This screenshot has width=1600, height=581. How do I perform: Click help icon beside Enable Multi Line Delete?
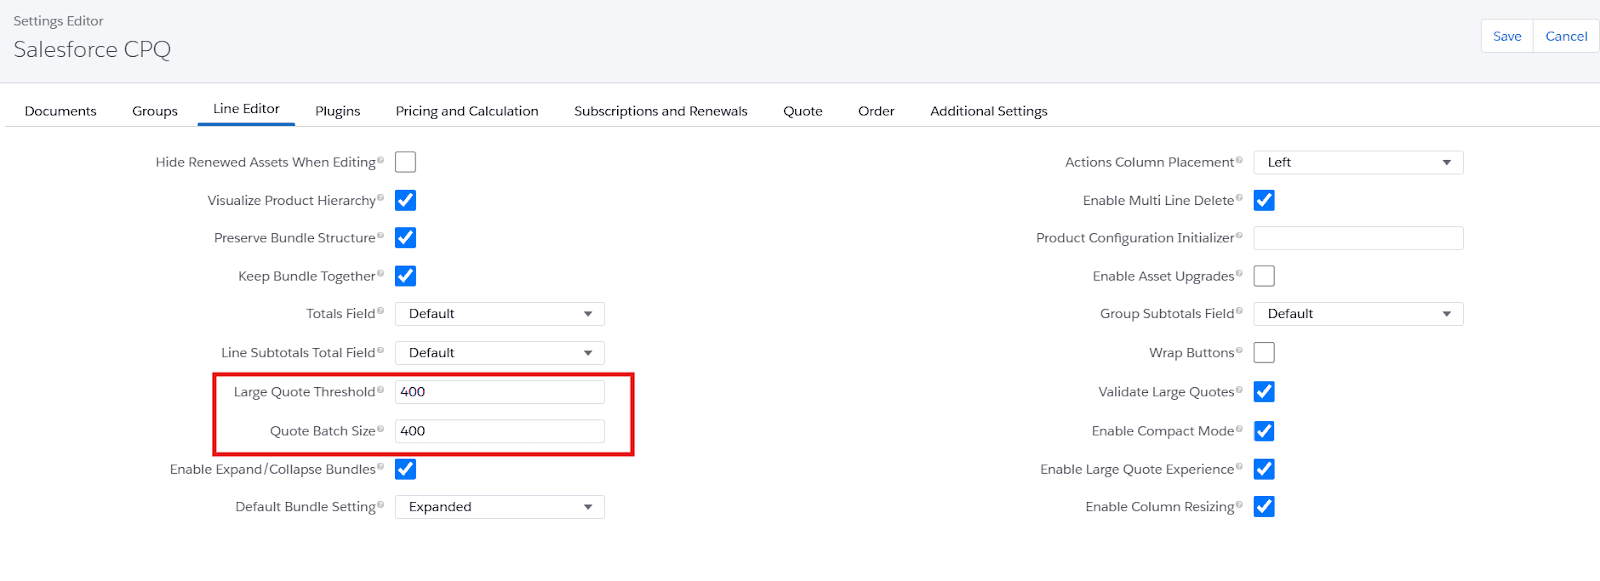[x=1239, y=198]
